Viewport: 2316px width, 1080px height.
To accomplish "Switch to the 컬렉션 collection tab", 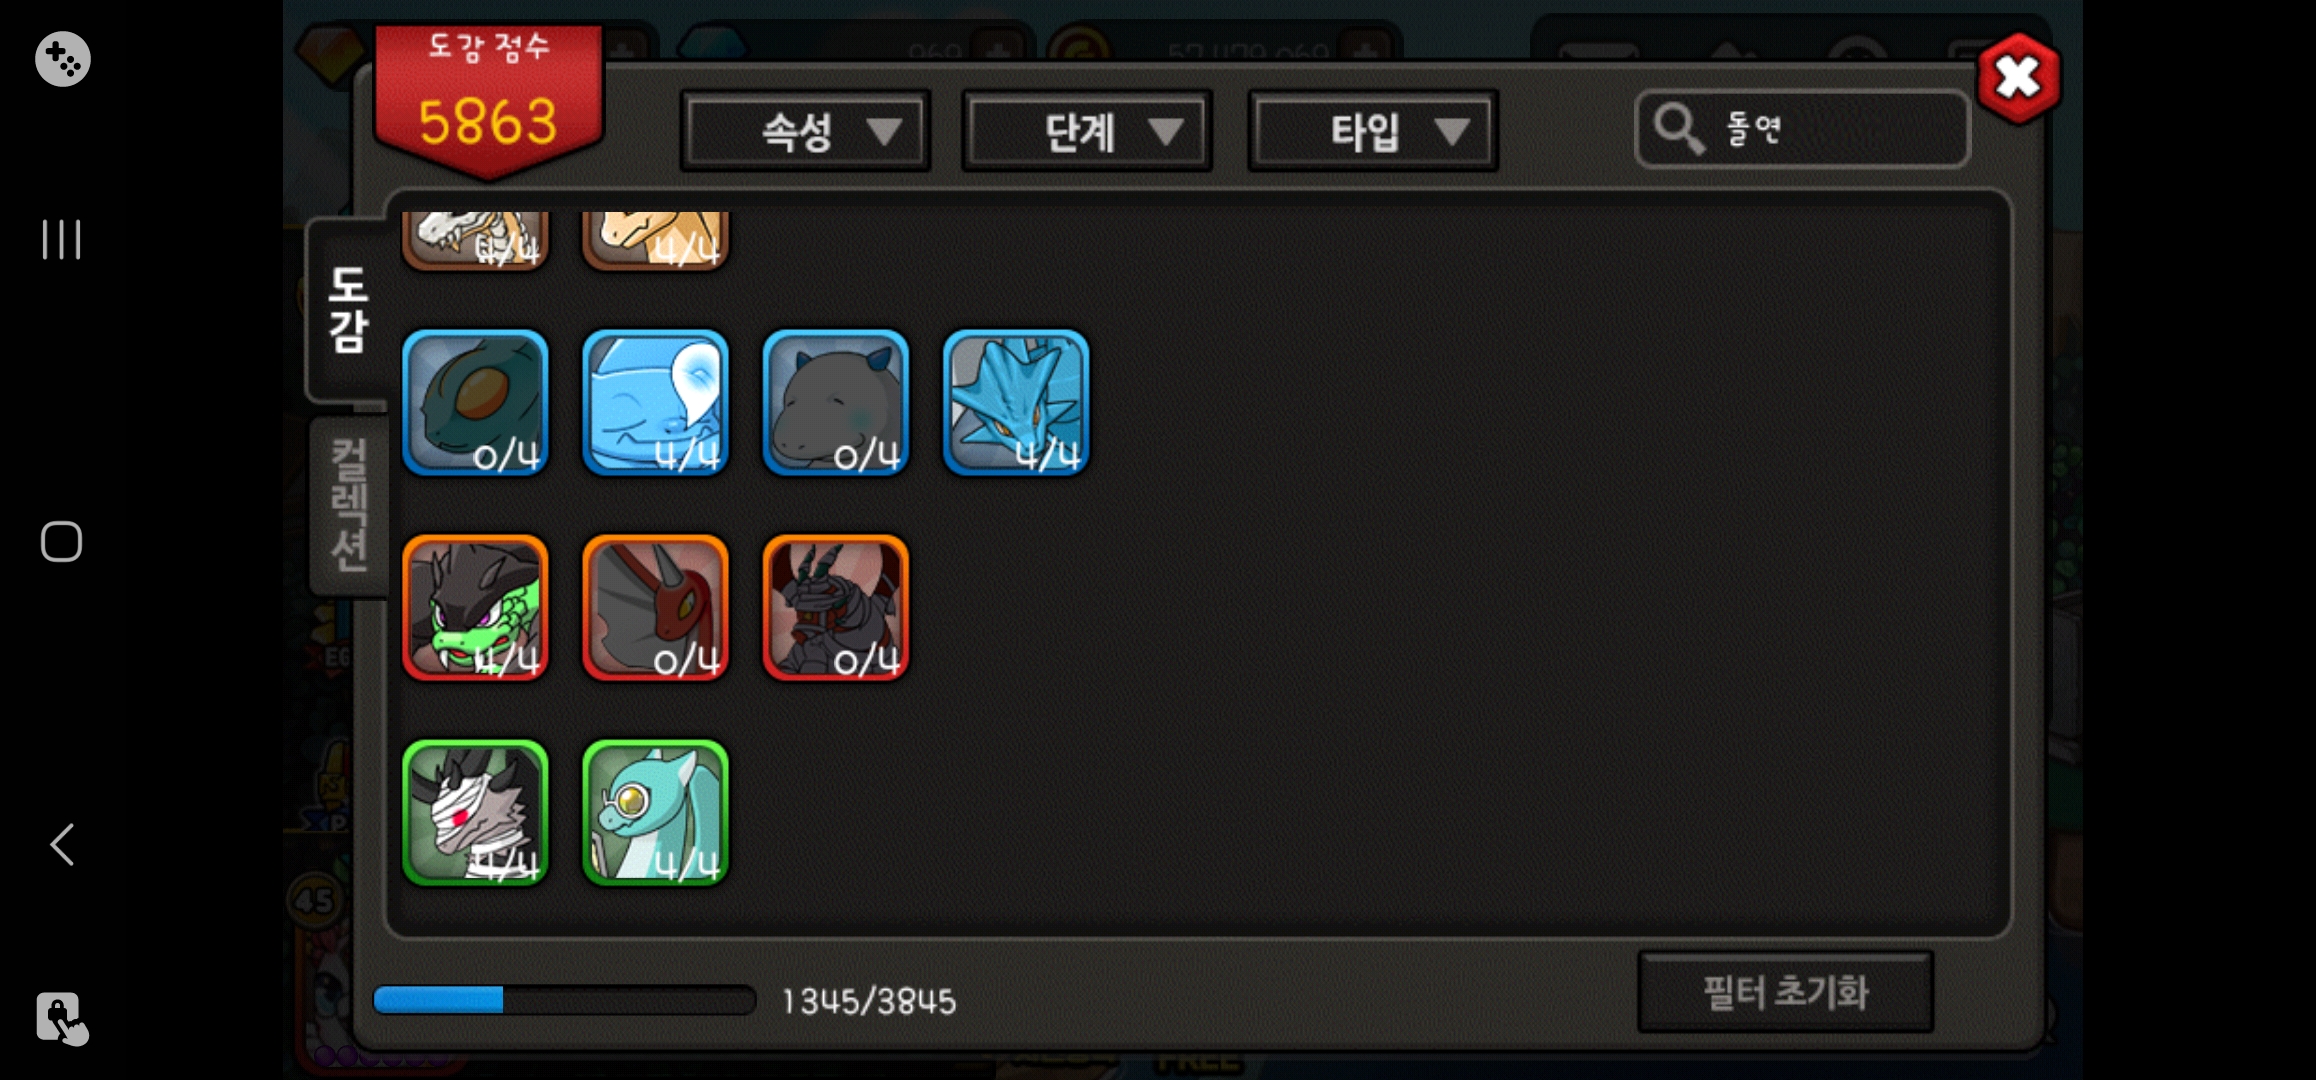I will pyautogui.click(x=349, y=505).
